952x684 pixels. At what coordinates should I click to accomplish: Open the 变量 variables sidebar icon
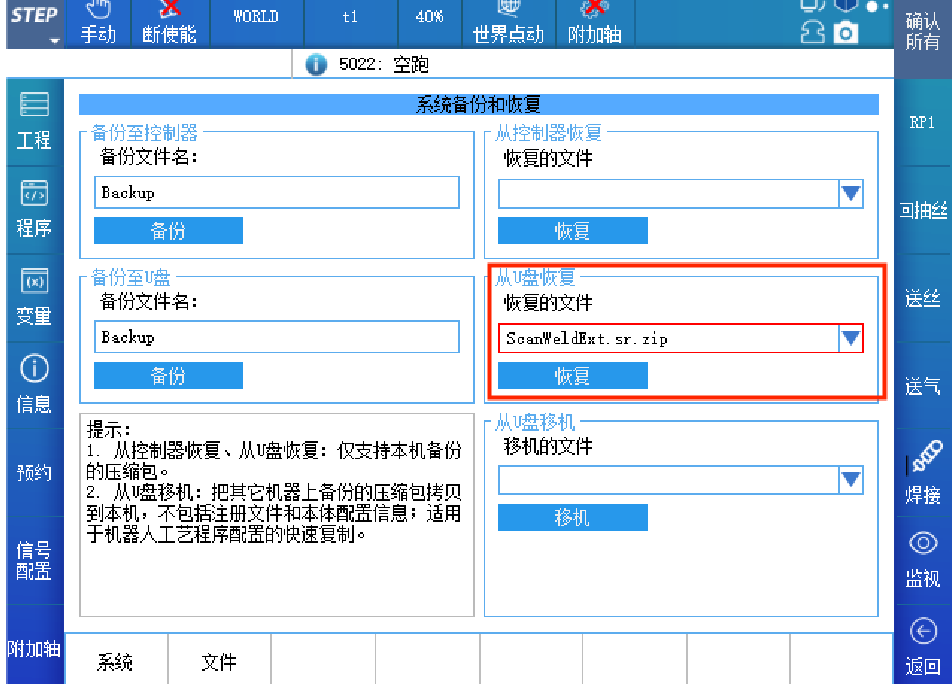click(33, 282)
